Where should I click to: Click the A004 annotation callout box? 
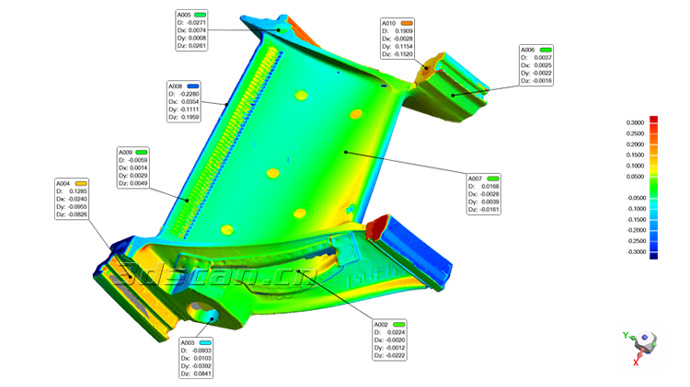pyautogui.click(x=71, y=199)
